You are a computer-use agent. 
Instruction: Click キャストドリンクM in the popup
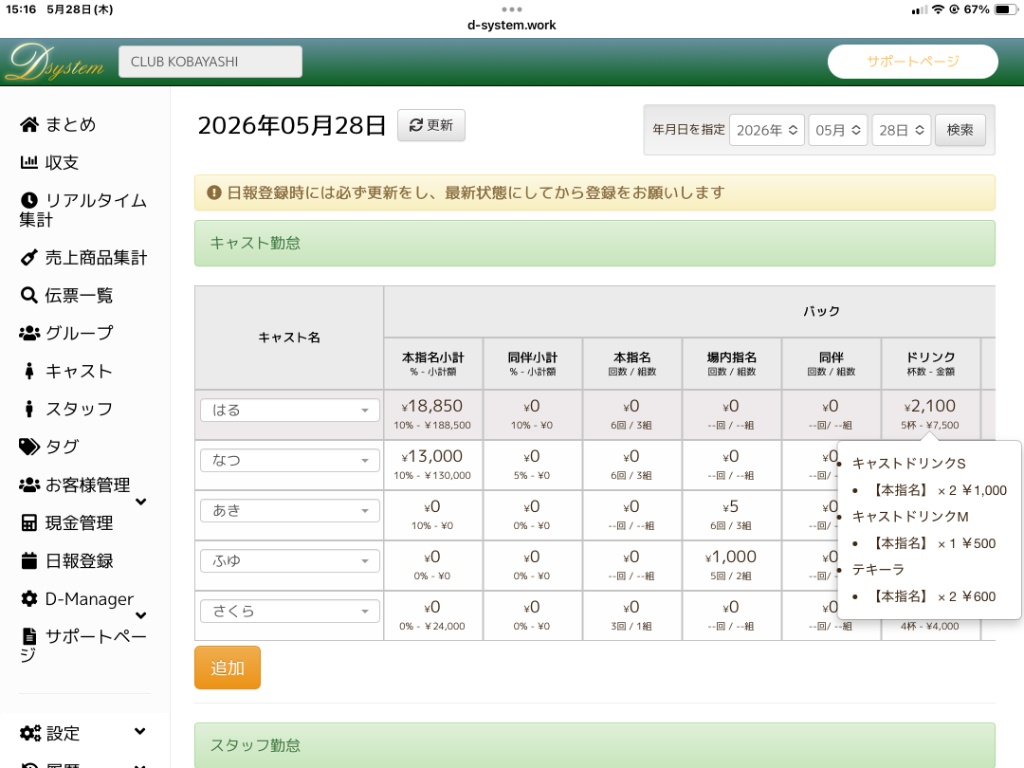(910, 517)
